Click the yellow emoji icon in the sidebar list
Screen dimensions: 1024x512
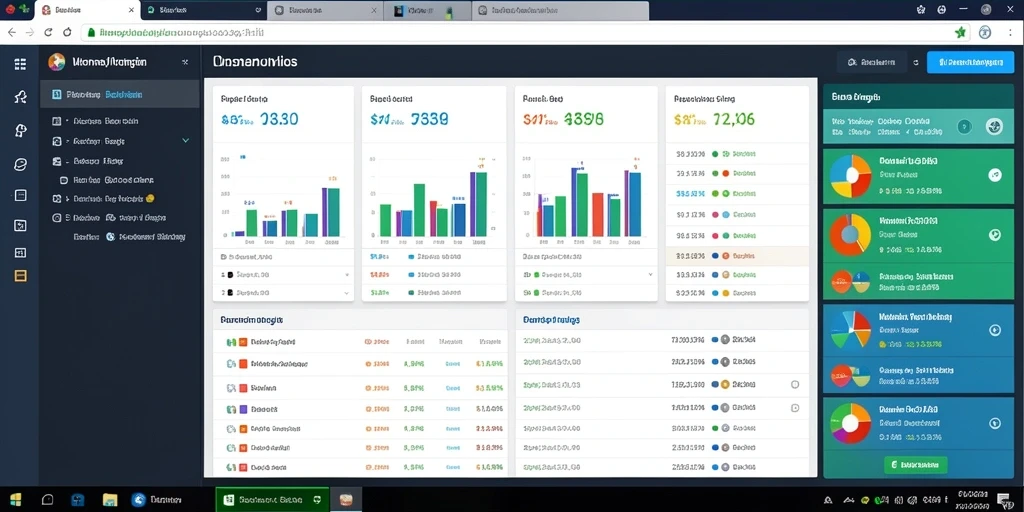[150, 199]
